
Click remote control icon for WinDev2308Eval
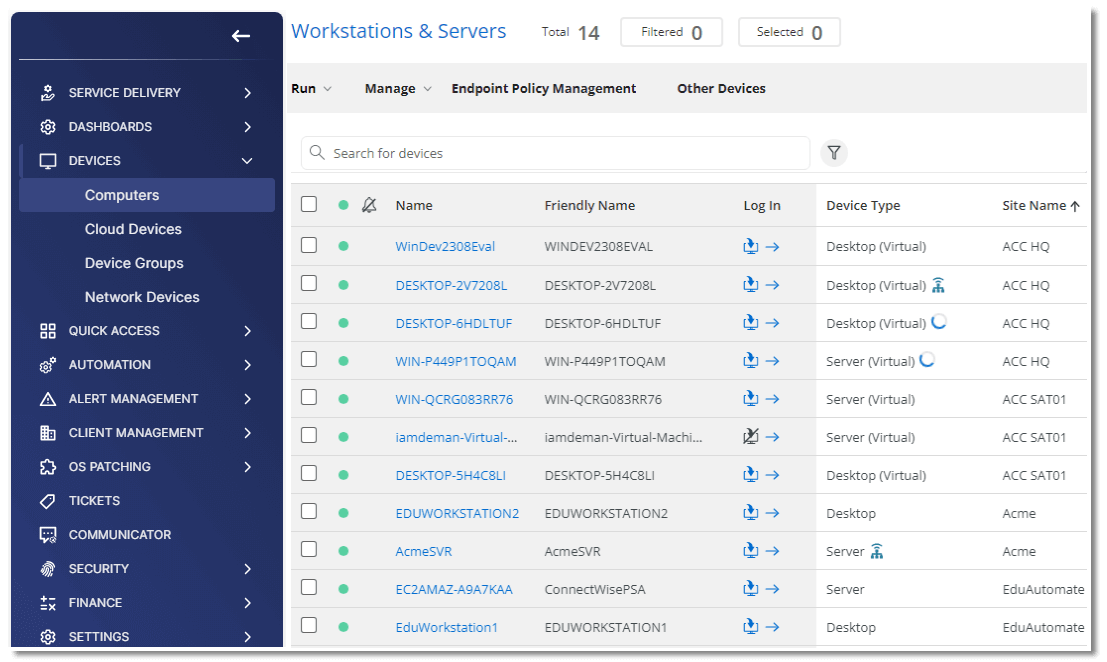pyautogui.click(x=751, y=246)
